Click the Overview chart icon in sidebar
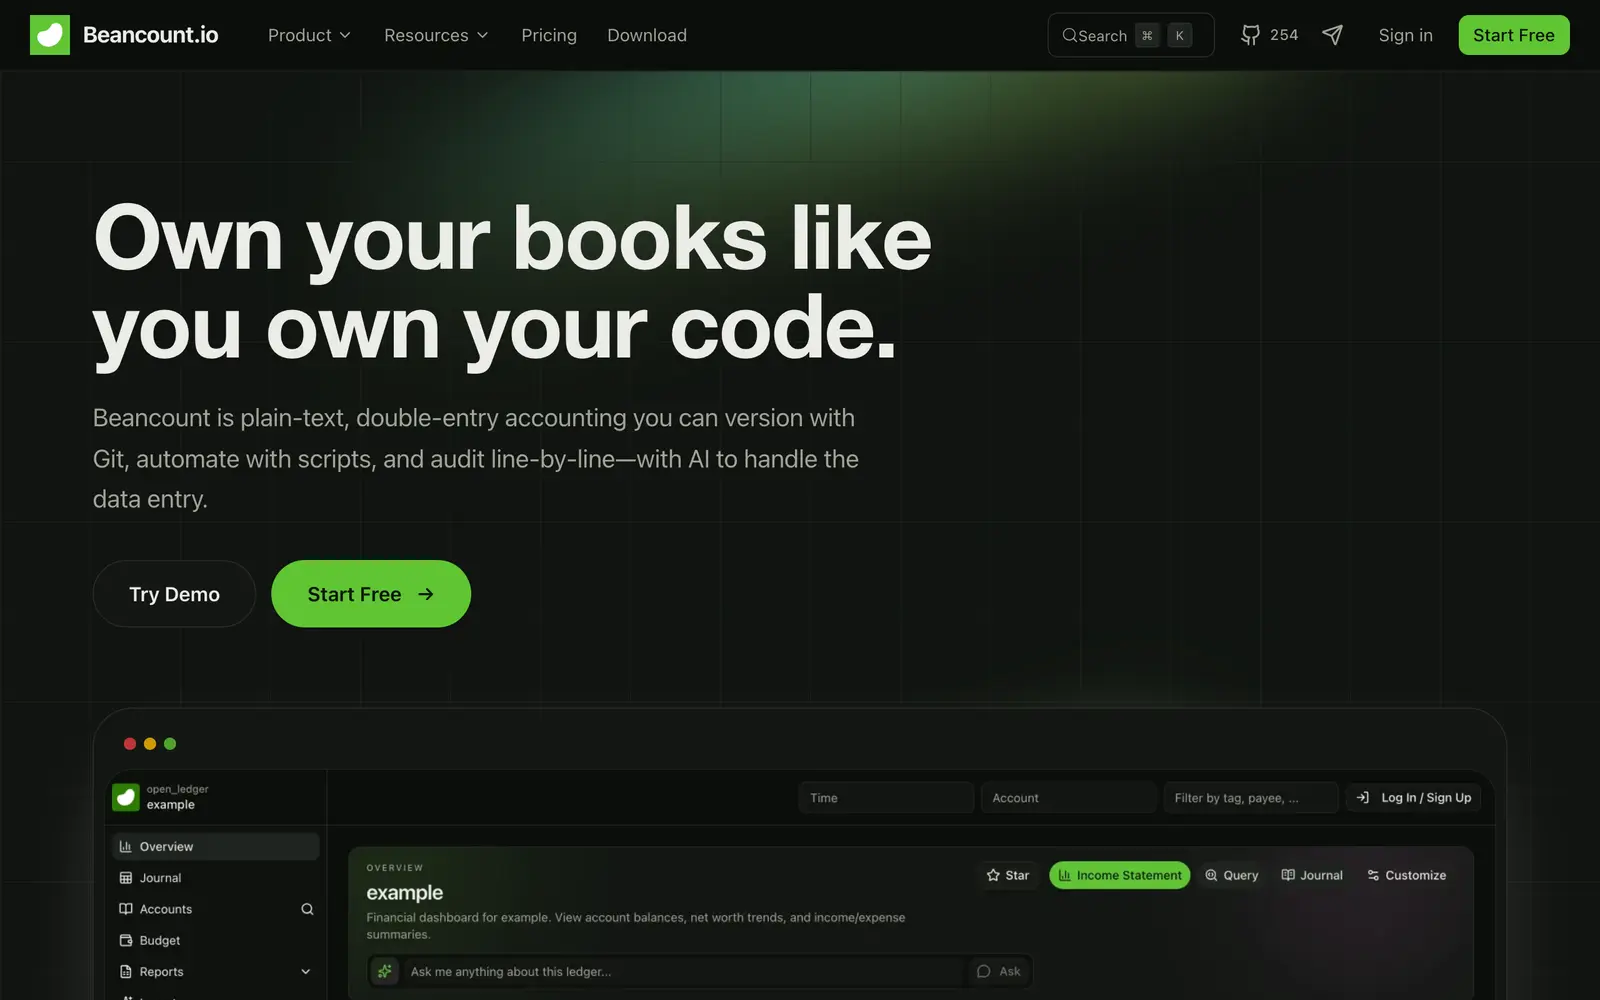1600x1000 pixels. click(126, 846)
